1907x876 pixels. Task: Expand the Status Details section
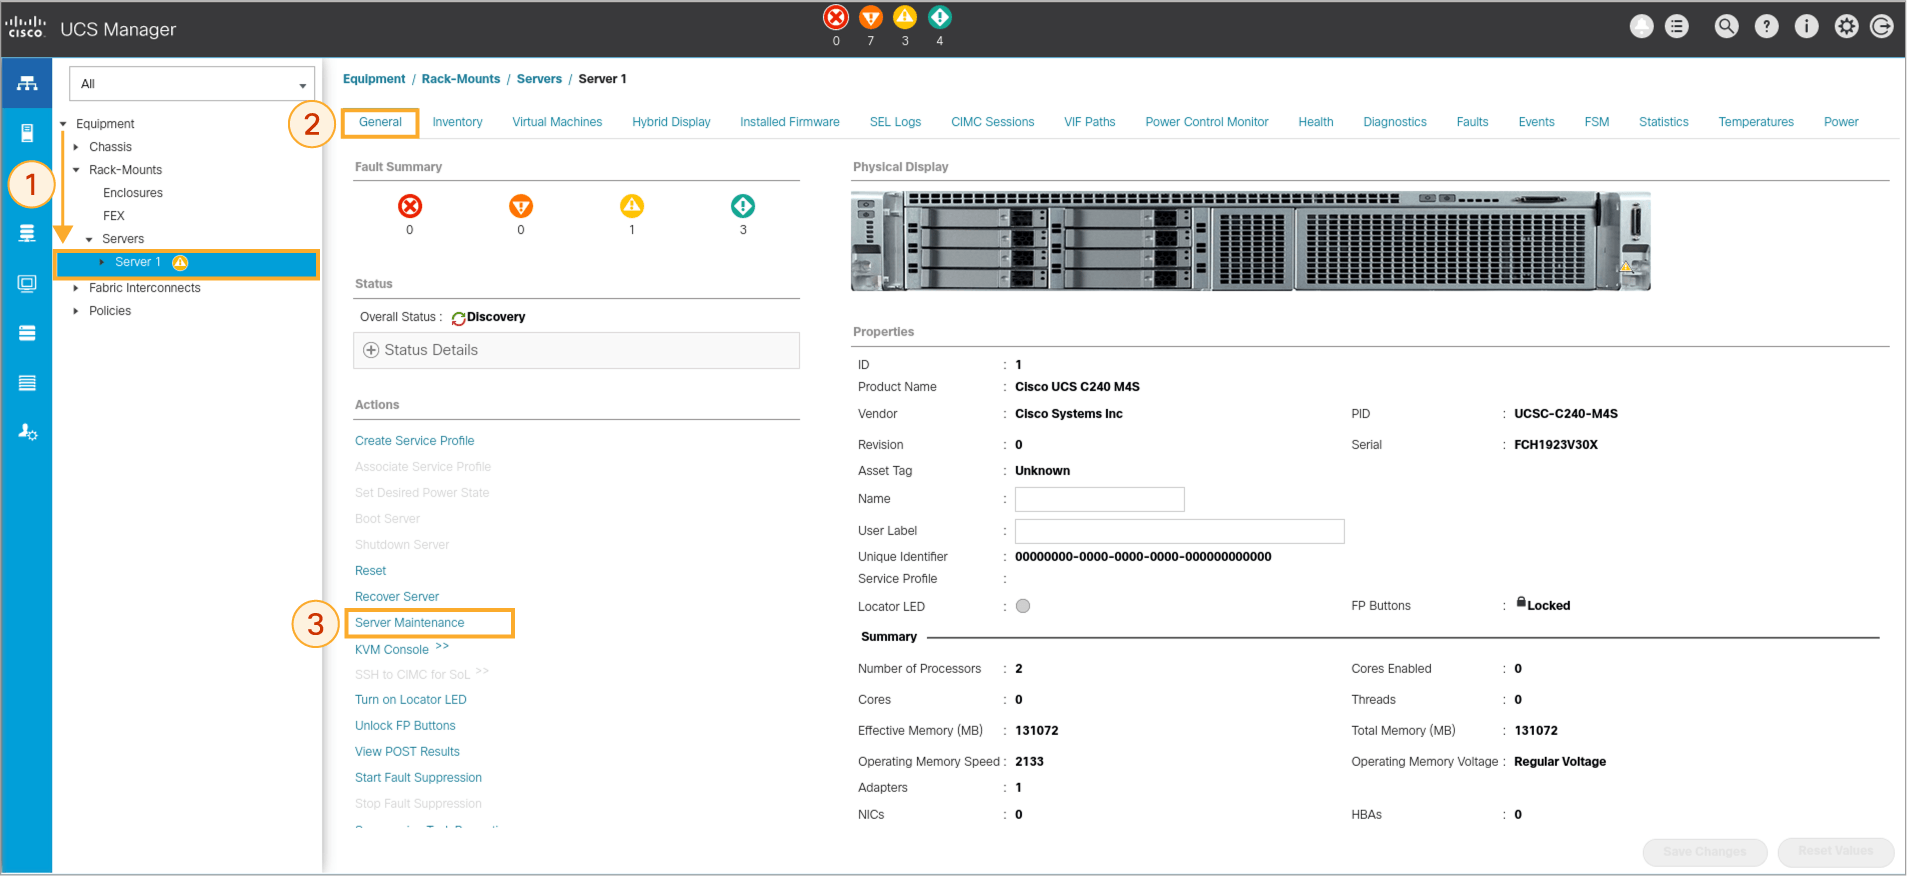576,350
